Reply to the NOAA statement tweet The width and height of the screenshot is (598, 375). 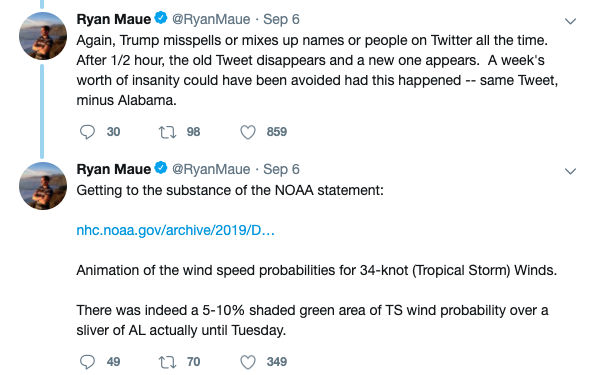(x=87, y=362)
